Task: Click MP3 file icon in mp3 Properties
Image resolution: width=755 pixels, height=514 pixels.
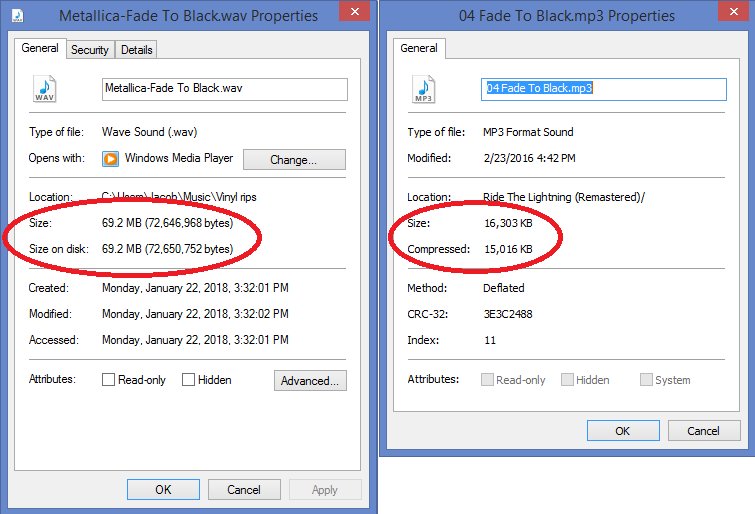Action: pos(423,89)
